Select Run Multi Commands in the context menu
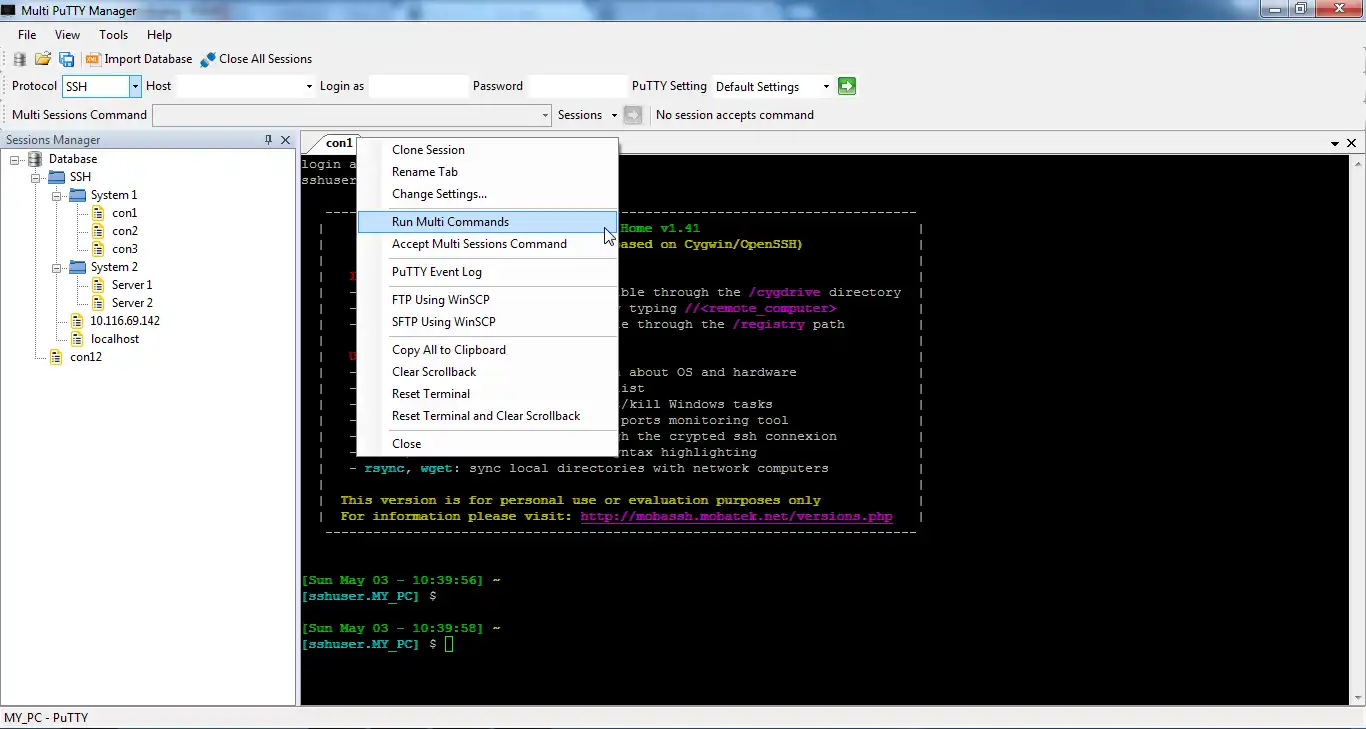The image size is (1366, 729). (x=450, y=222)
